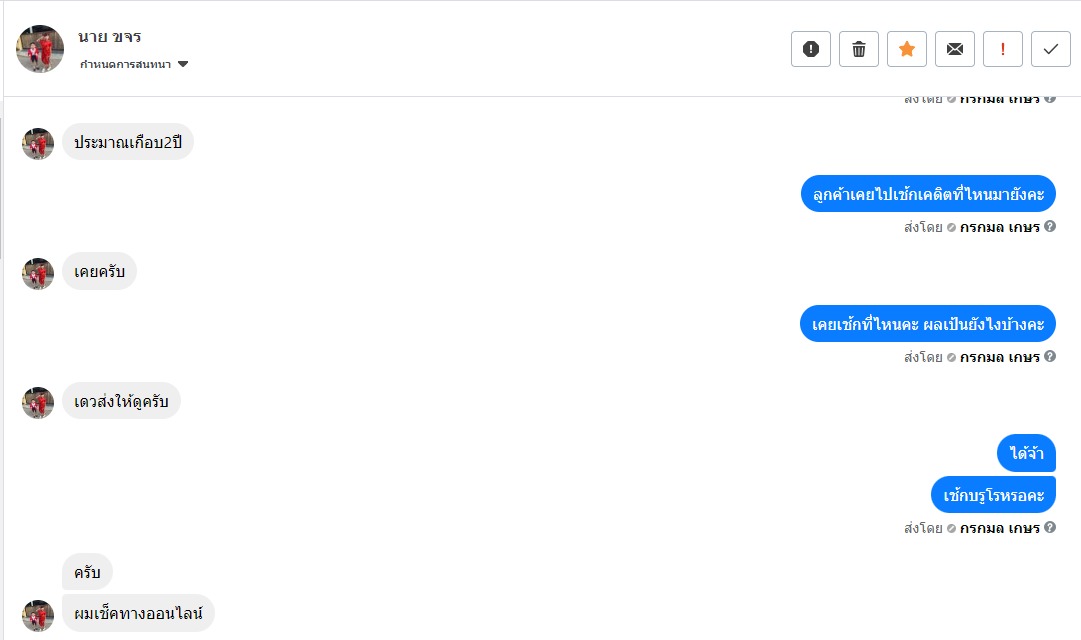
Task: Open the นาย ขจร contact name
Action: (x=110, y=37)
